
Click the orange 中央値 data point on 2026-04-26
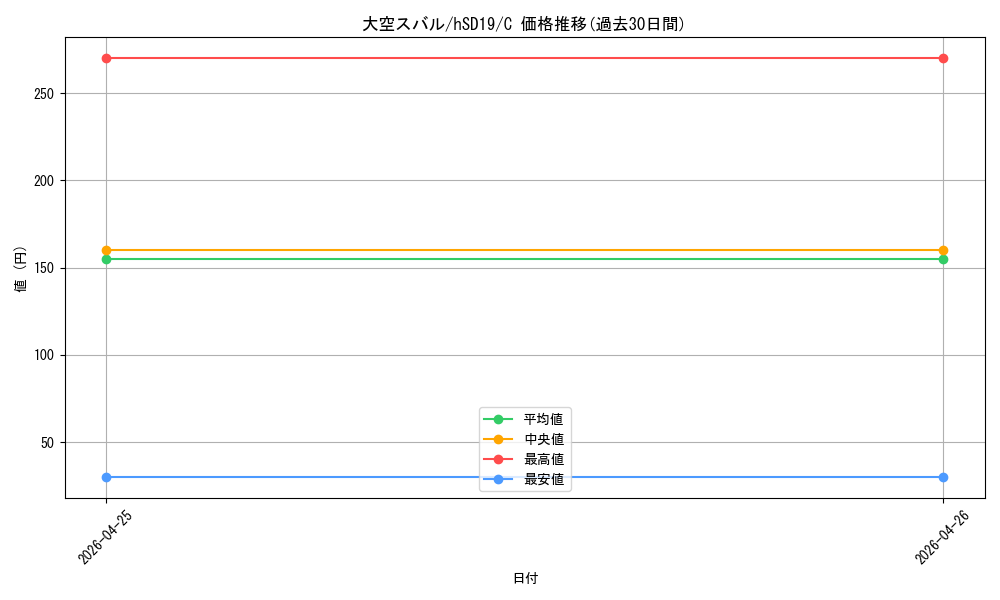[943, 251]
